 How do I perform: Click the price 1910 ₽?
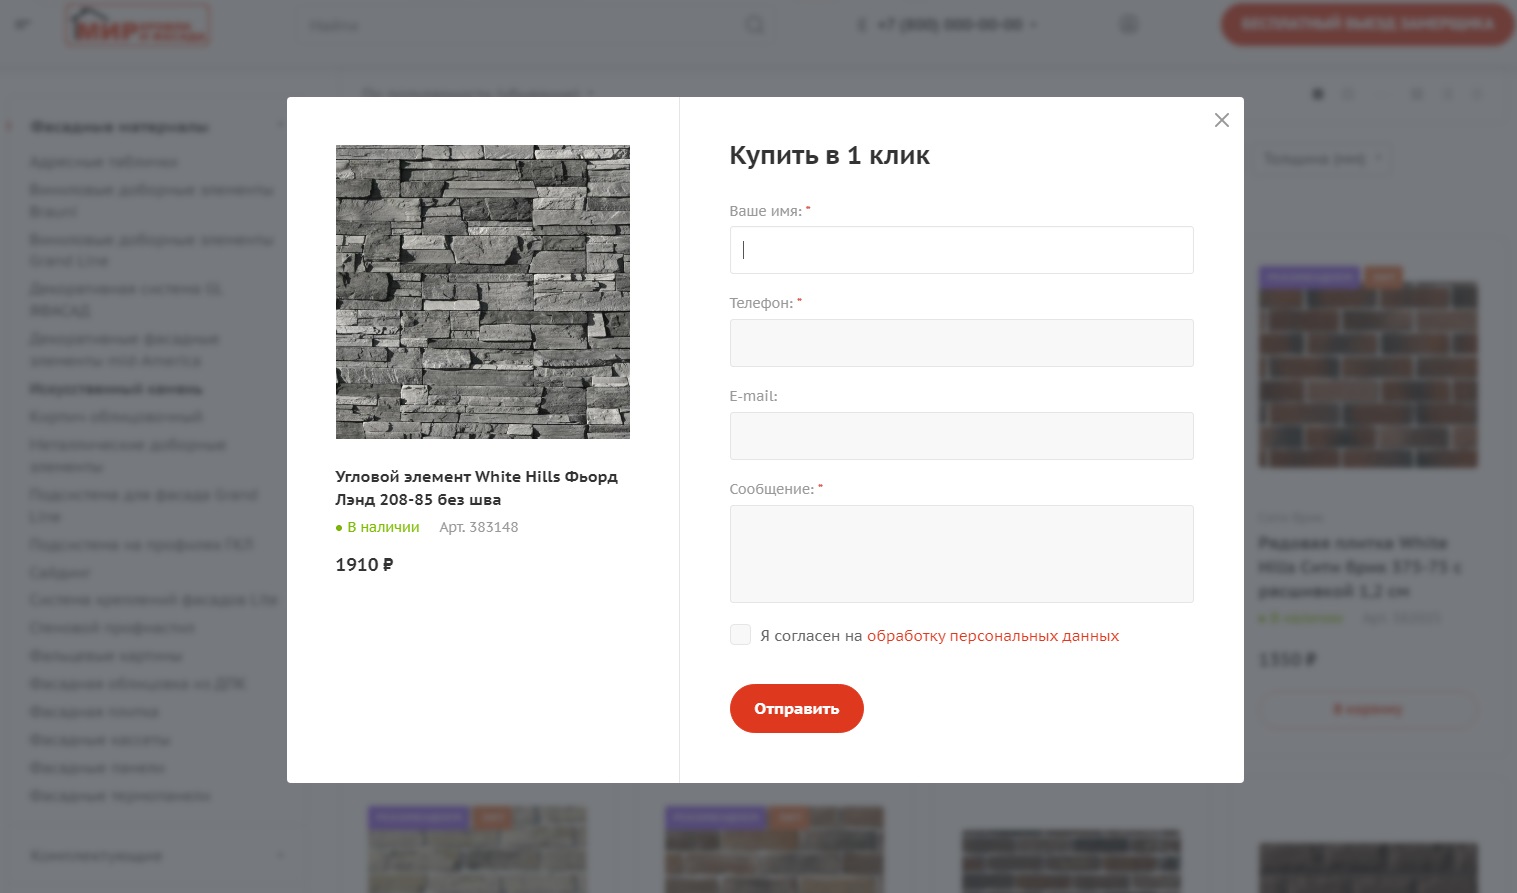[364, 565]
